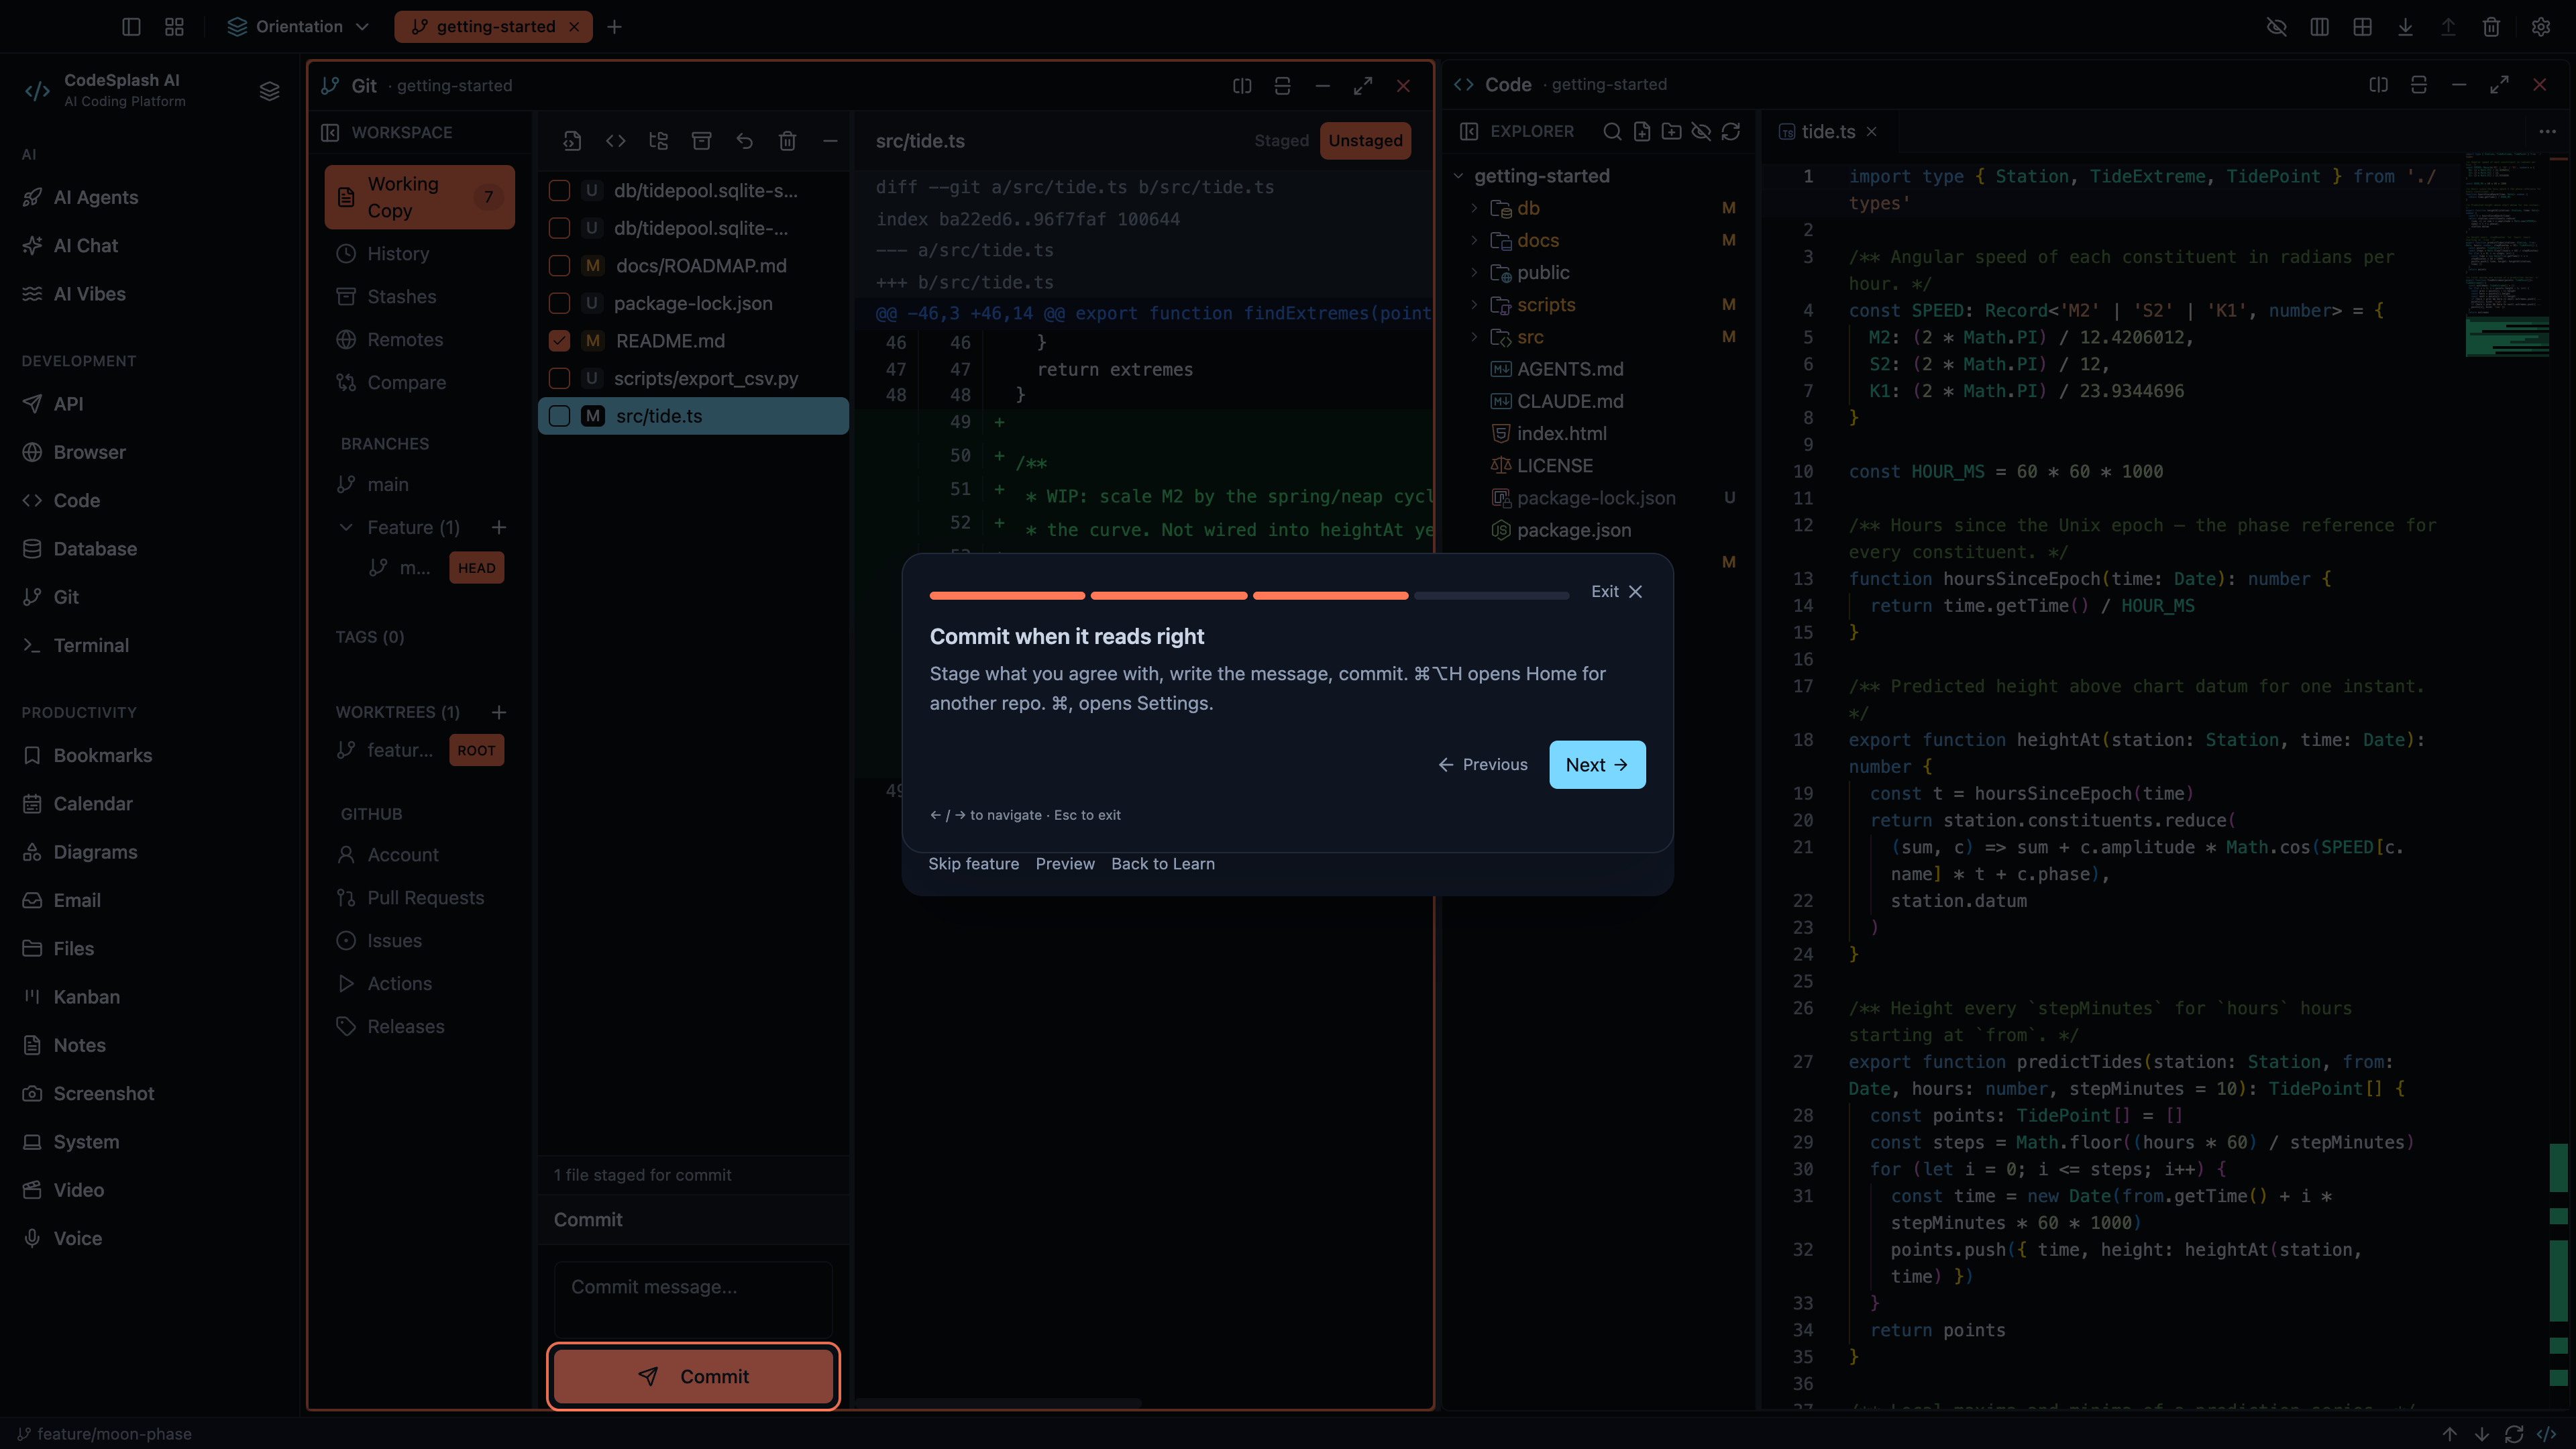Check the src/tide.ts checkbox

click(x=560, y=416)
